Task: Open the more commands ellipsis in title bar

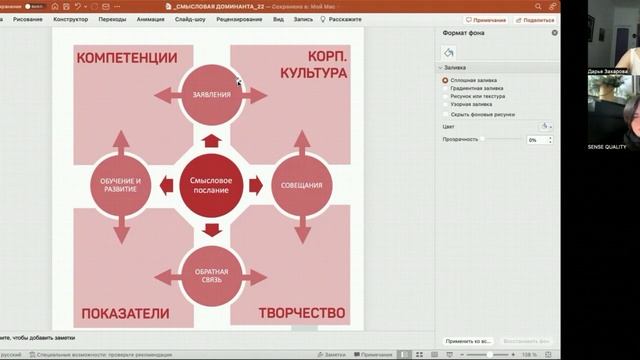Action: tap(117, 7)
